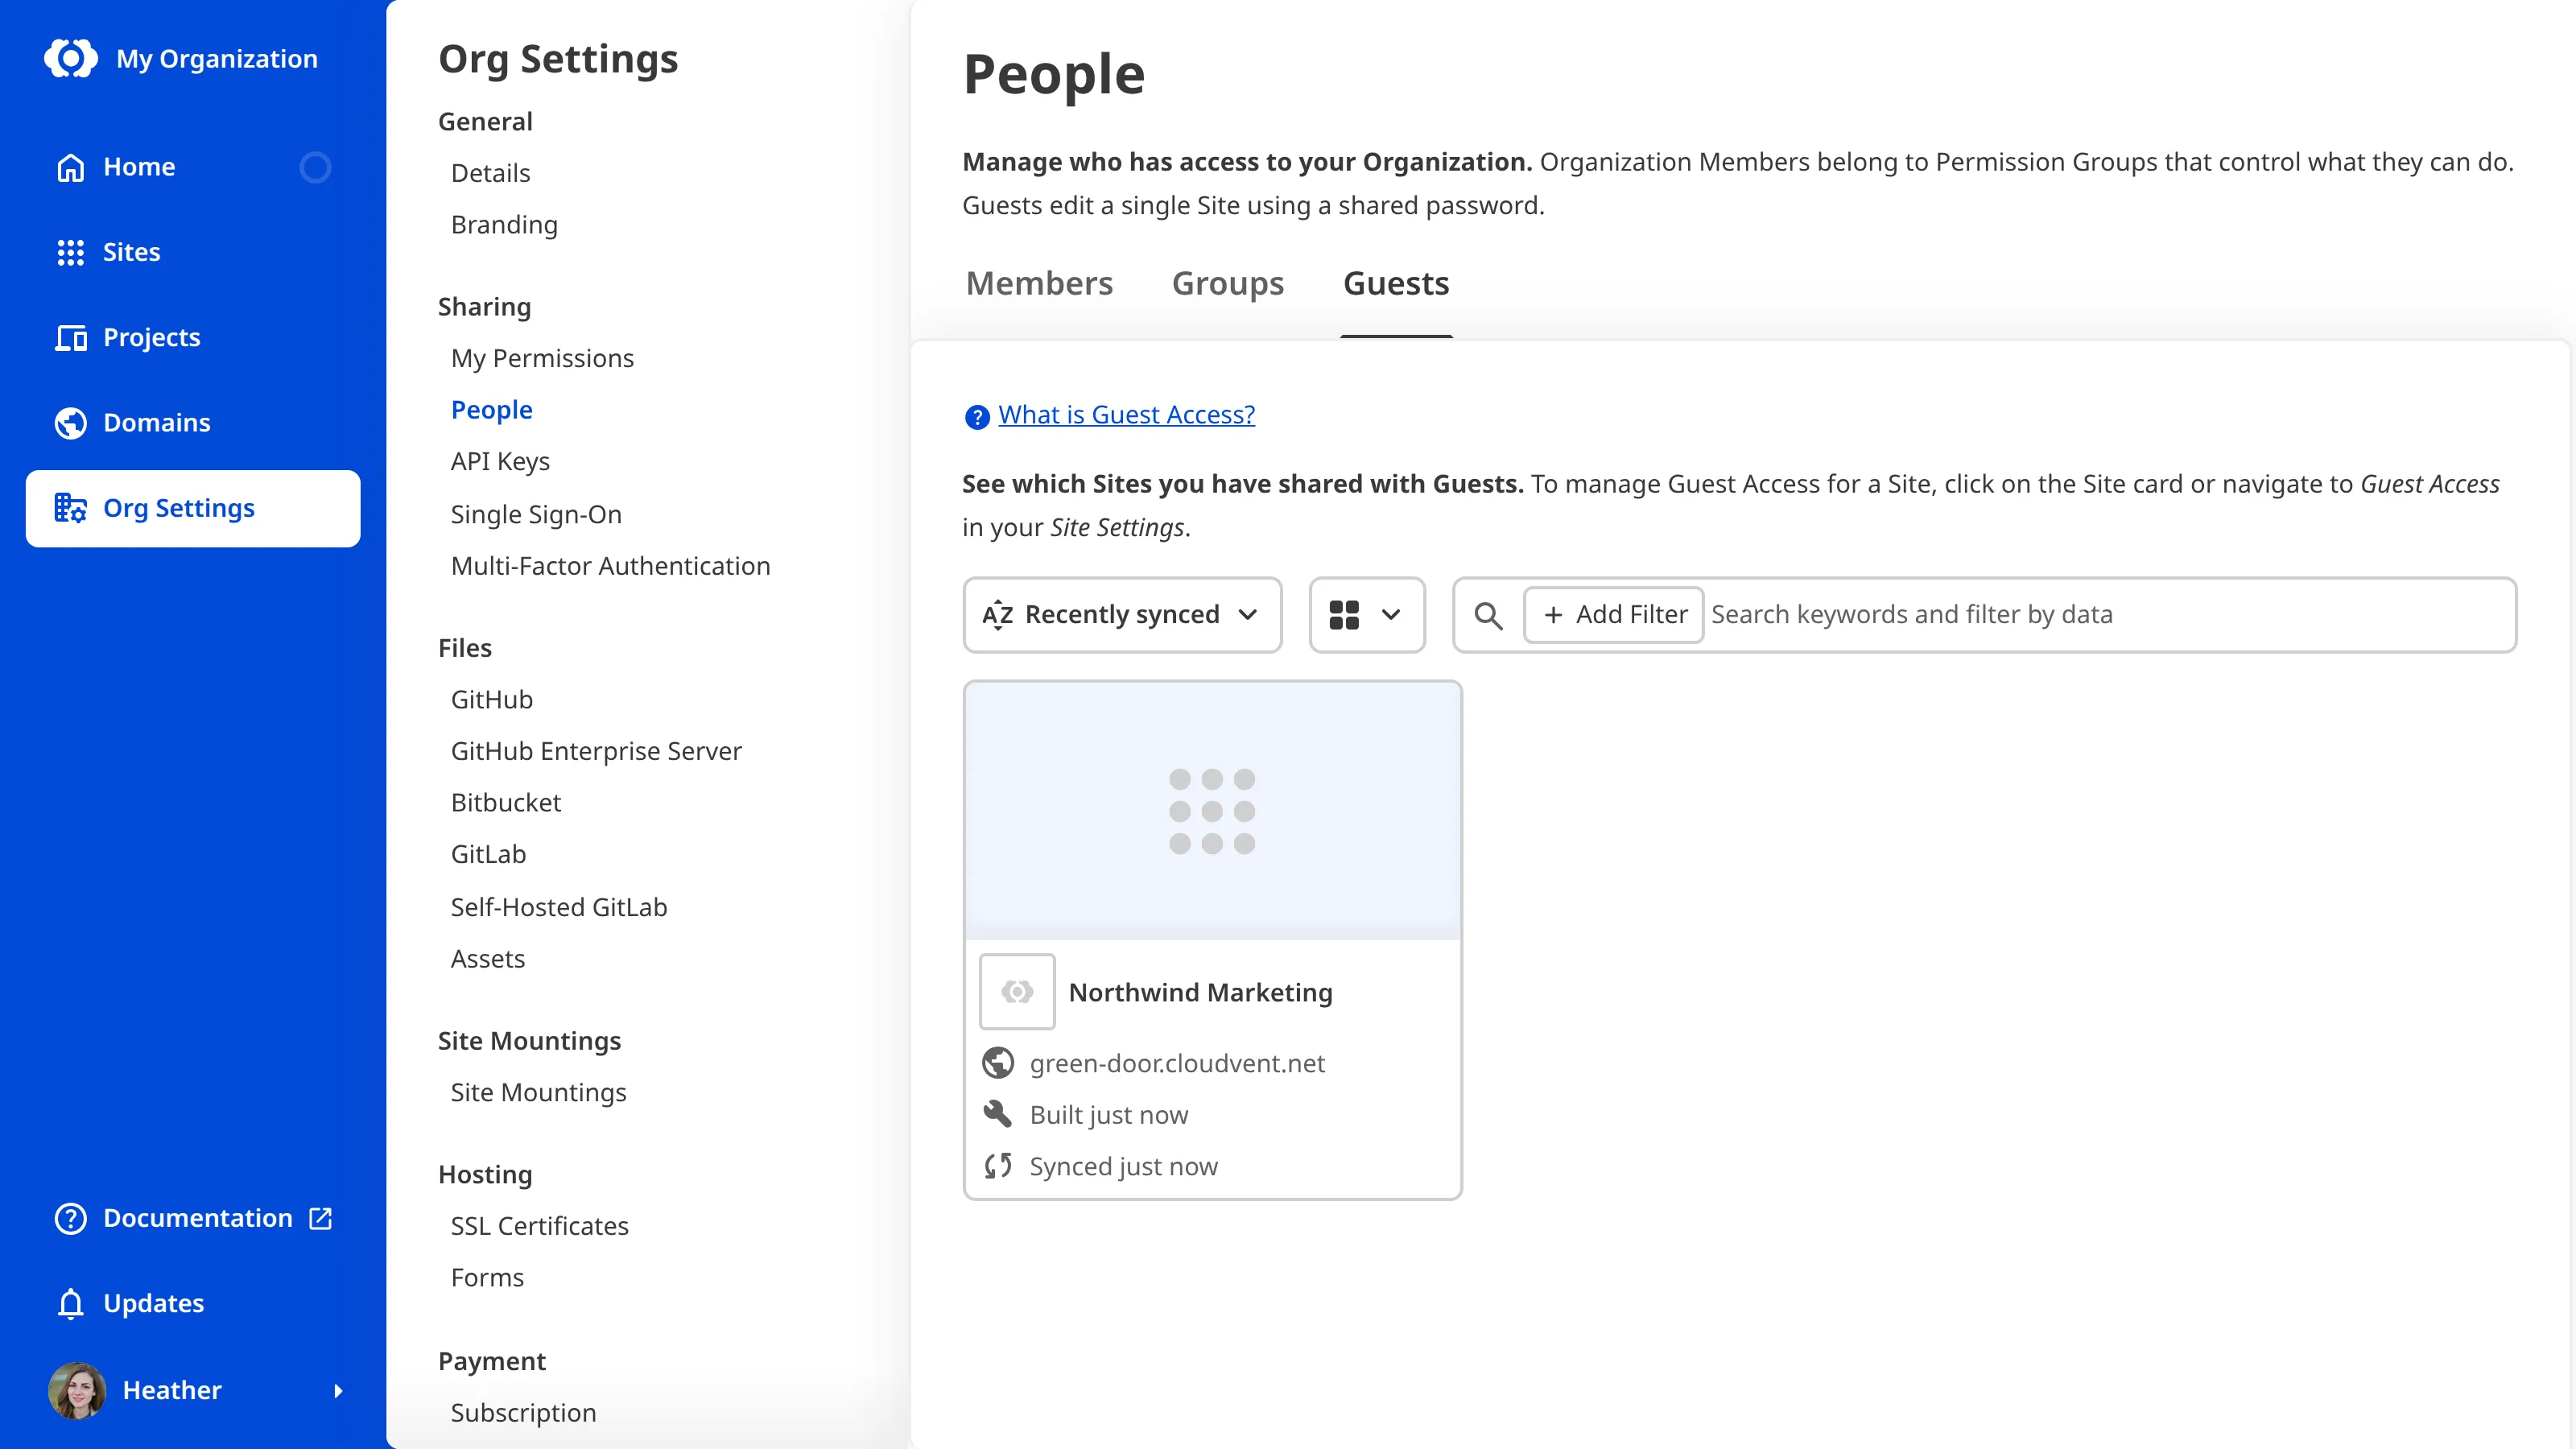This screenshot has height=1449, width=2576.
Task: Open GitHub Enterprise Server settings
Action: (x=596, y=751)
